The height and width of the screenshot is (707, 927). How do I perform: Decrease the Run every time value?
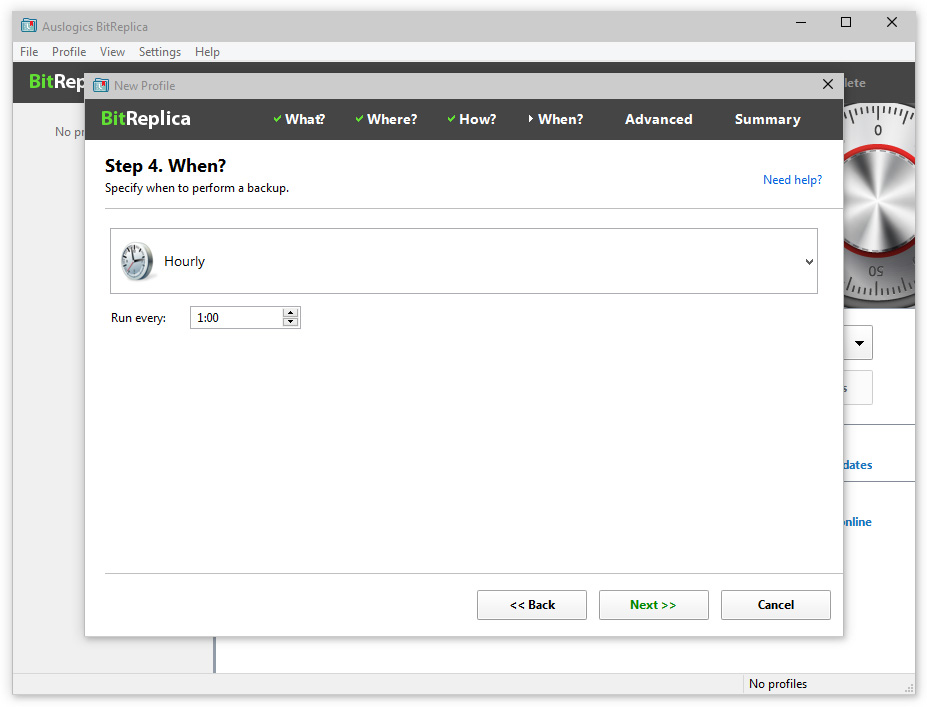coord(291,322)
